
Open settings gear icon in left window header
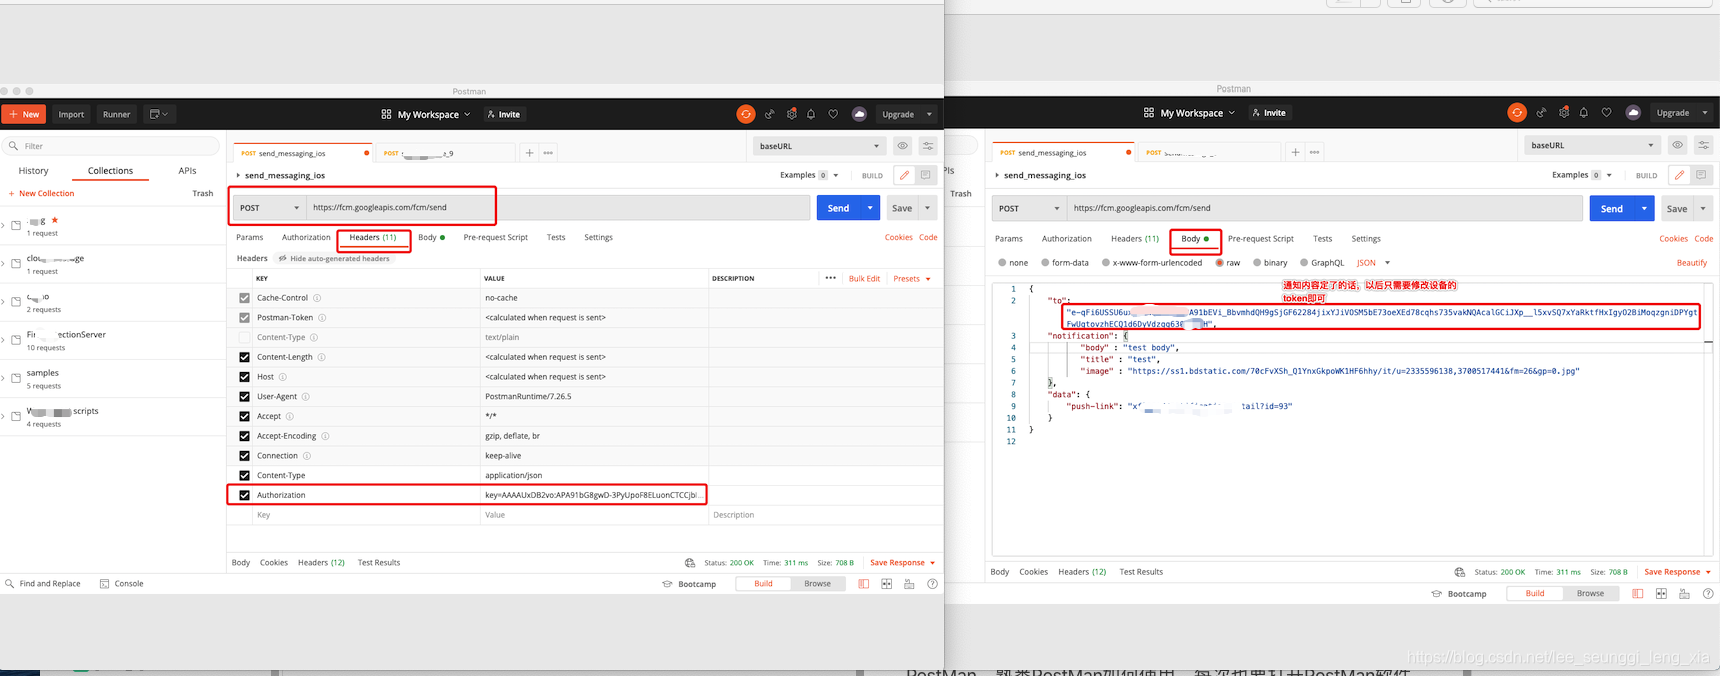tap(791, 114)
